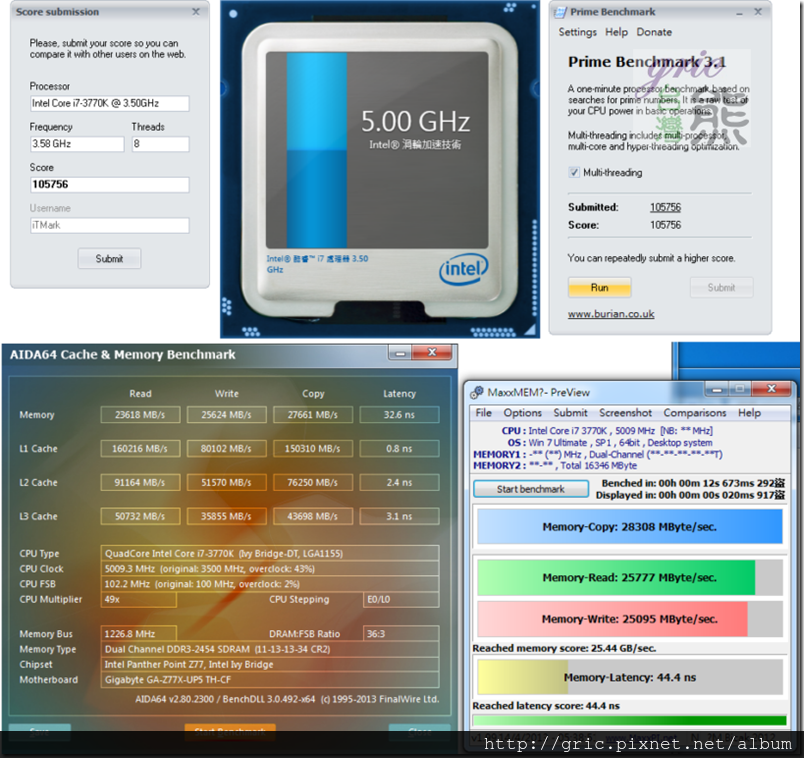Open the Options menu in MaxxMEM

pos(522,413)
